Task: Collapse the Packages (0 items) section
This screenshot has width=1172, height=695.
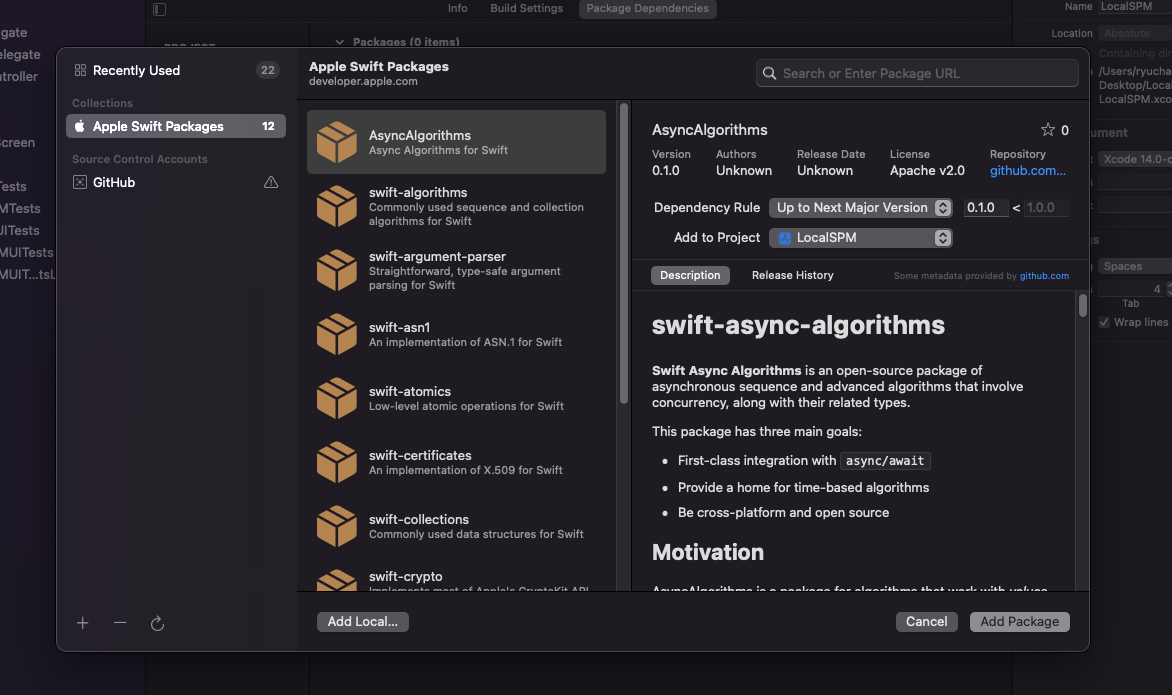Action: click(x=339, y=42)
